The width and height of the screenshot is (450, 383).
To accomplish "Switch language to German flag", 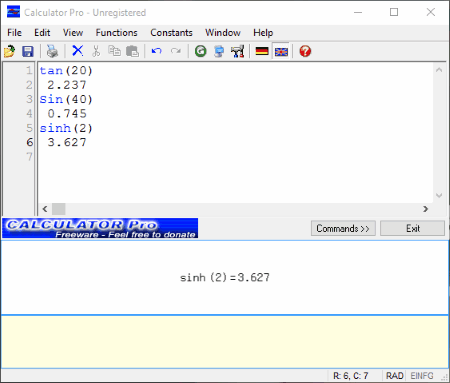I will 262,51.
